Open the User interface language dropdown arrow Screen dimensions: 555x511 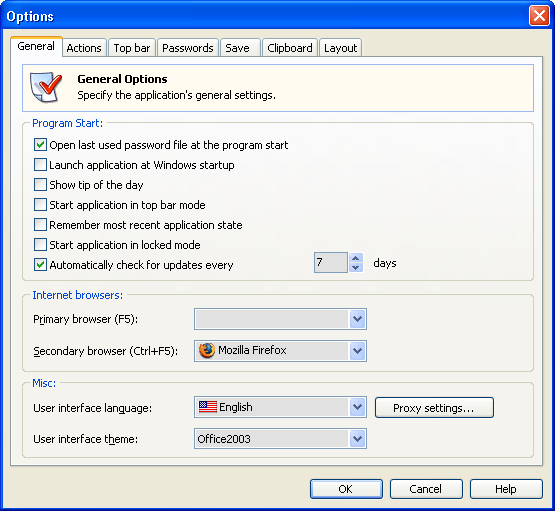click(357, 407)
